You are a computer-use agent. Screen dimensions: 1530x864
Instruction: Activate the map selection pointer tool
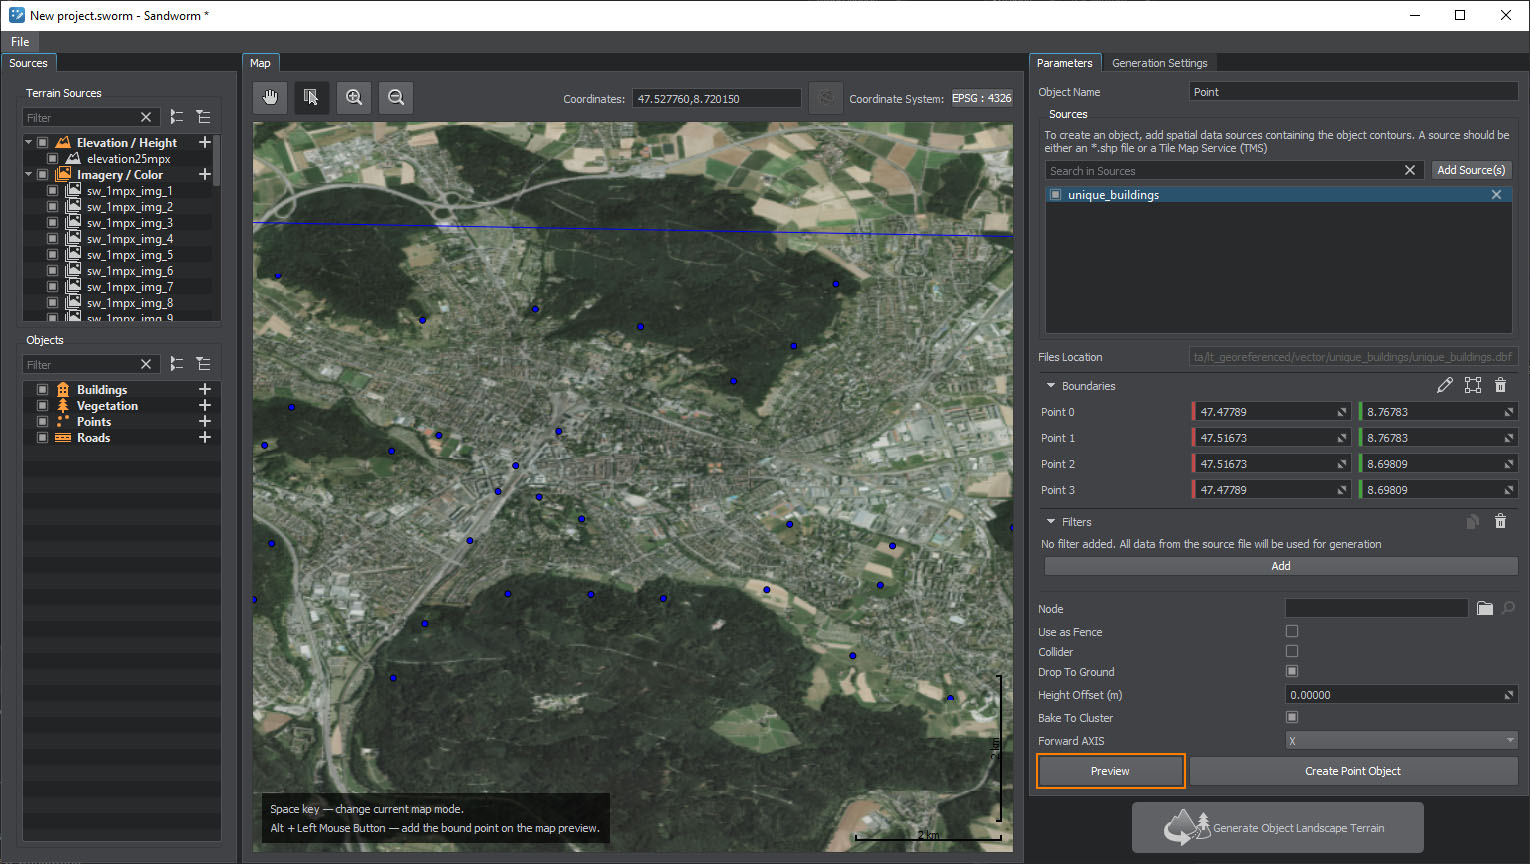click(311, 97)
